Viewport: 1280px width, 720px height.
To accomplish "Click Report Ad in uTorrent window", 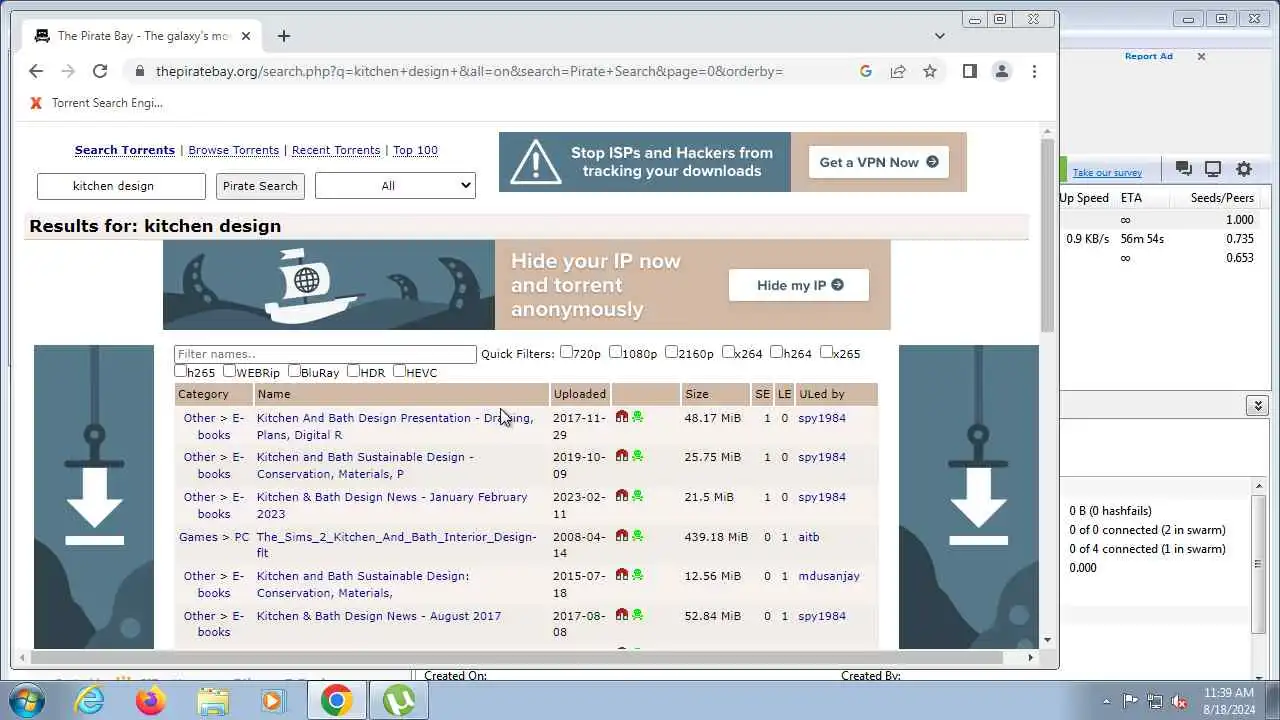I will click(1148, 56).
